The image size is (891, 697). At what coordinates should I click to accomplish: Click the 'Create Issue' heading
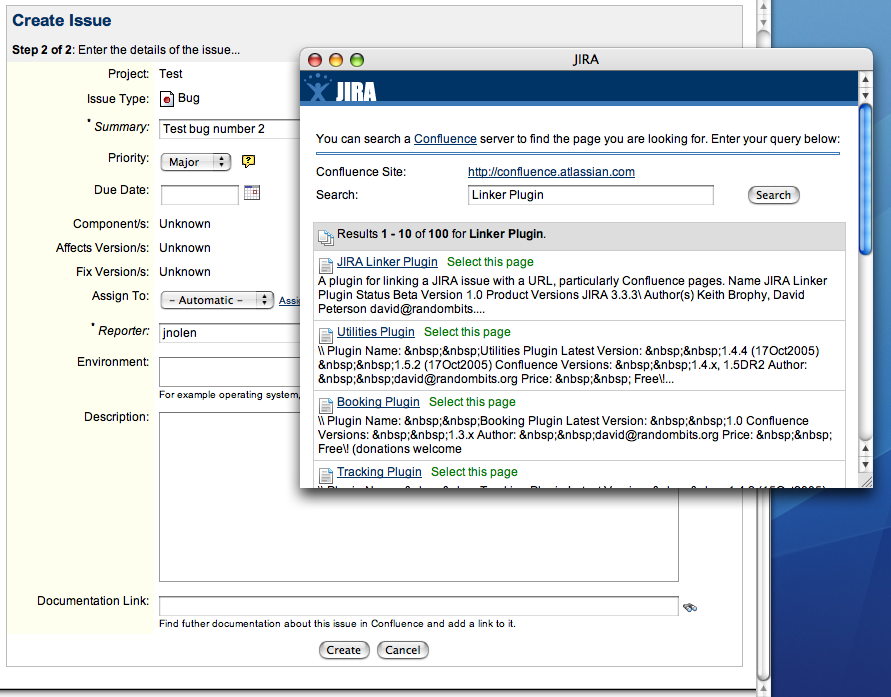[62, 20]
